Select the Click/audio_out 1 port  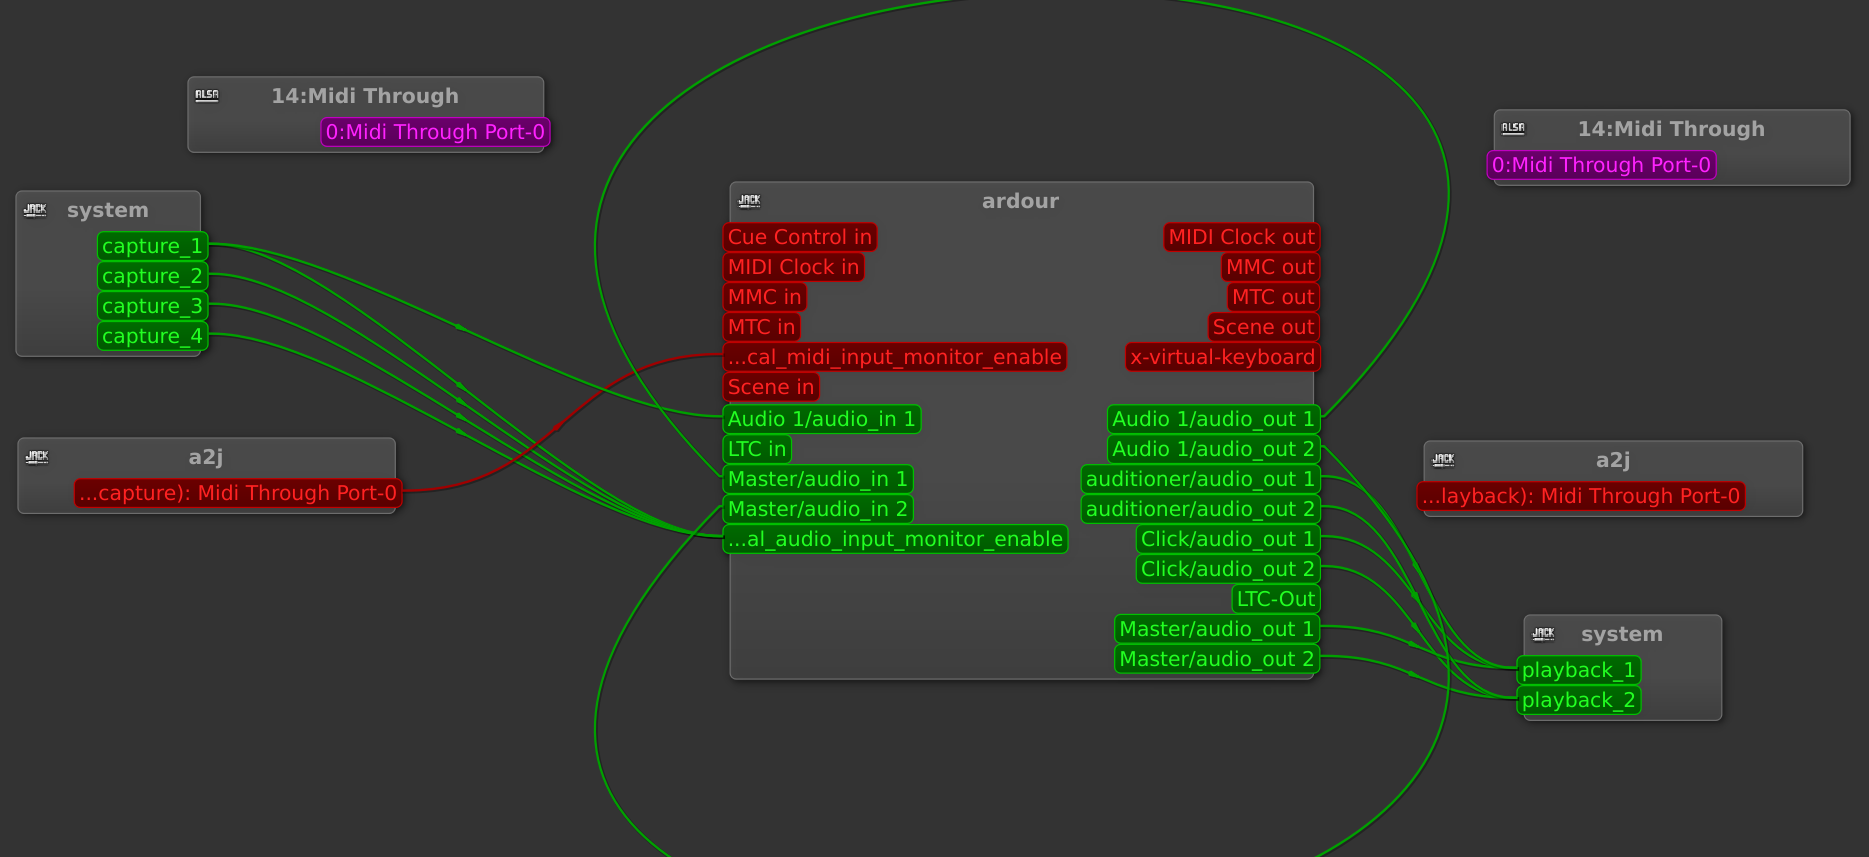pos(1228,539)
